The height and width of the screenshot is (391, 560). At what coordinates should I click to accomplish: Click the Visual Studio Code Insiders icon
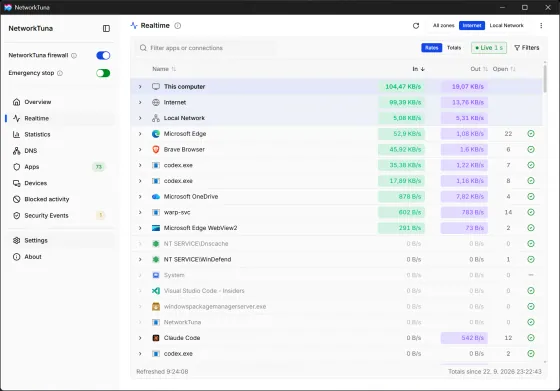(156, 291)
